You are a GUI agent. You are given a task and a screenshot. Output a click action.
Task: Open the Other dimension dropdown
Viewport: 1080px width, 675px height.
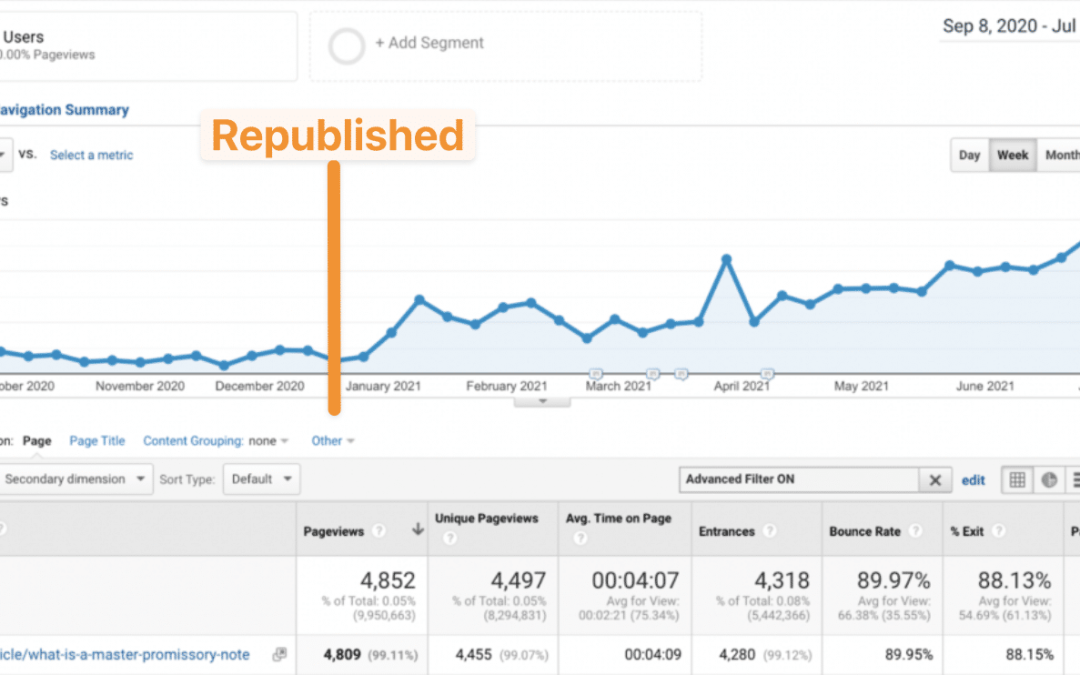click(x=333, y=440)
